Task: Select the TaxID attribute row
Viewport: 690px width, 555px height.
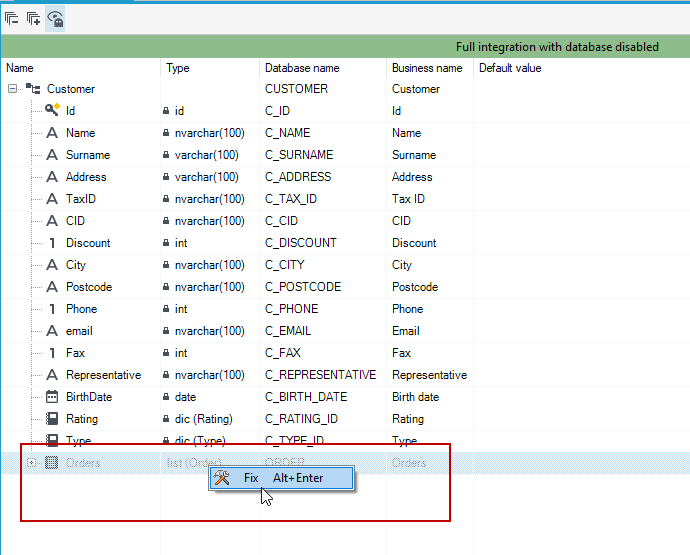Action: coord(345,199)
